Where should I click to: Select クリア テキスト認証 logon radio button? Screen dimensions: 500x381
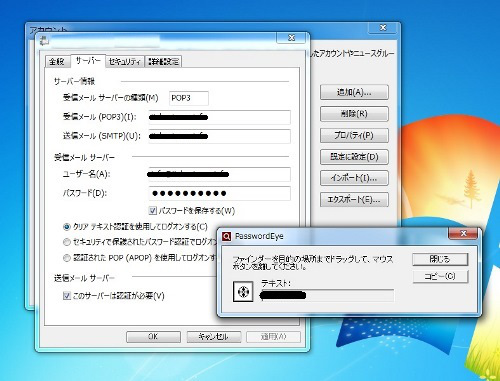tap(67, 227)
